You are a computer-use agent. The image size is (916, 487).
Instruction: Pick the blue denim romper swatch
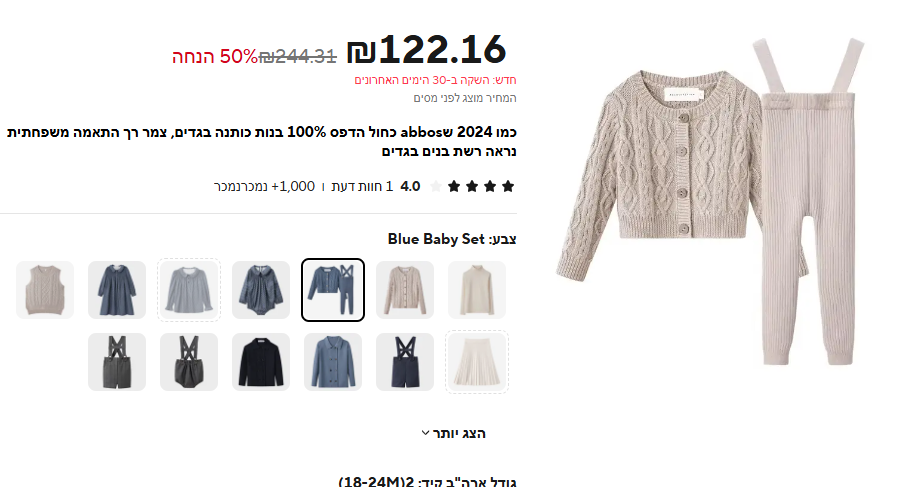[261, 290]
